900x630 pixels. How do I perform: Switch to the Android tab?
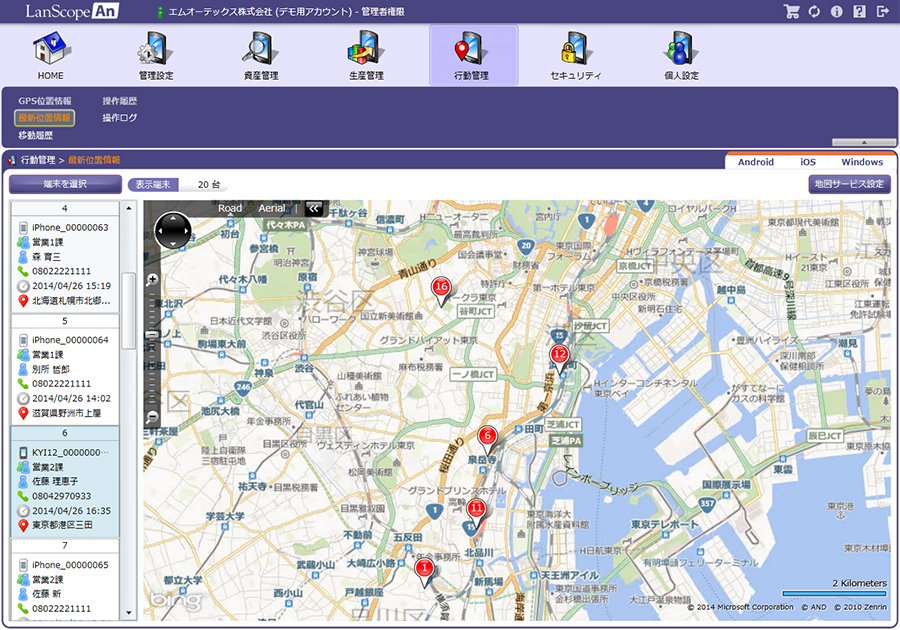coord(755,162)
